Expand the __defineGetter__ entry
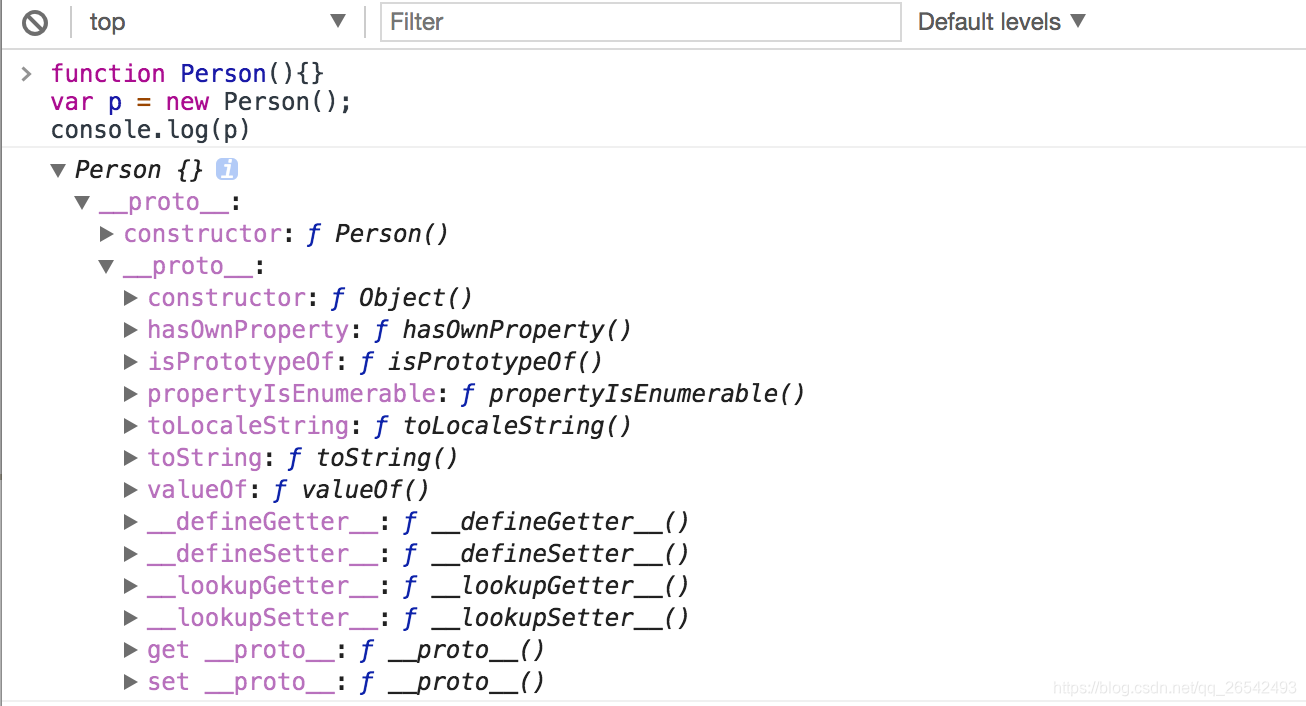 pyautogui.click(x=131, y=522)
